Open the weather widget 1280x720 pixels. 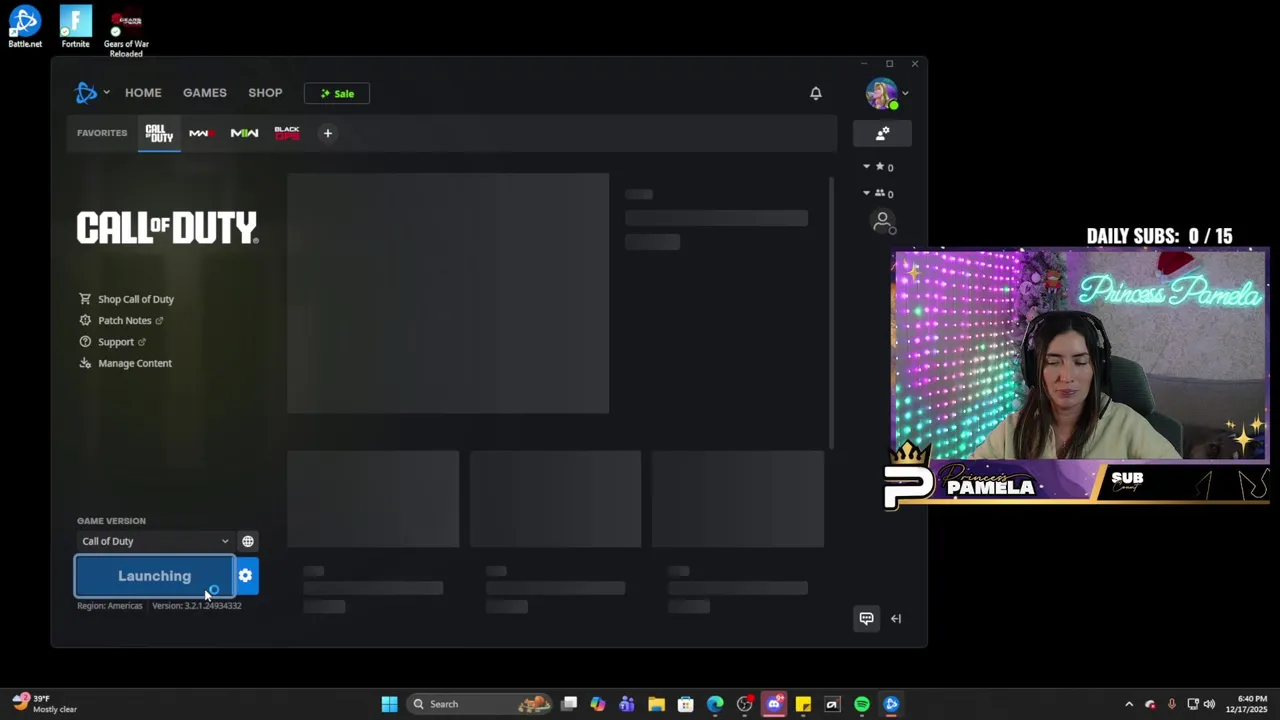tap(44, 704)
